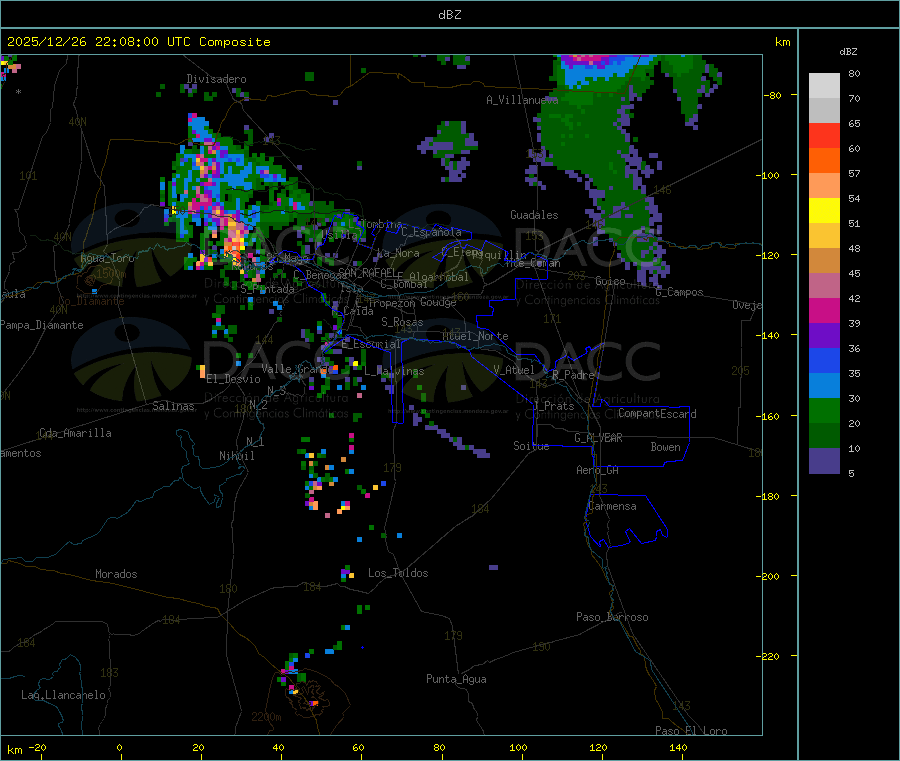900x761 pixels.
Task: Click the 'Morados' map label
Action: (116, 574)
